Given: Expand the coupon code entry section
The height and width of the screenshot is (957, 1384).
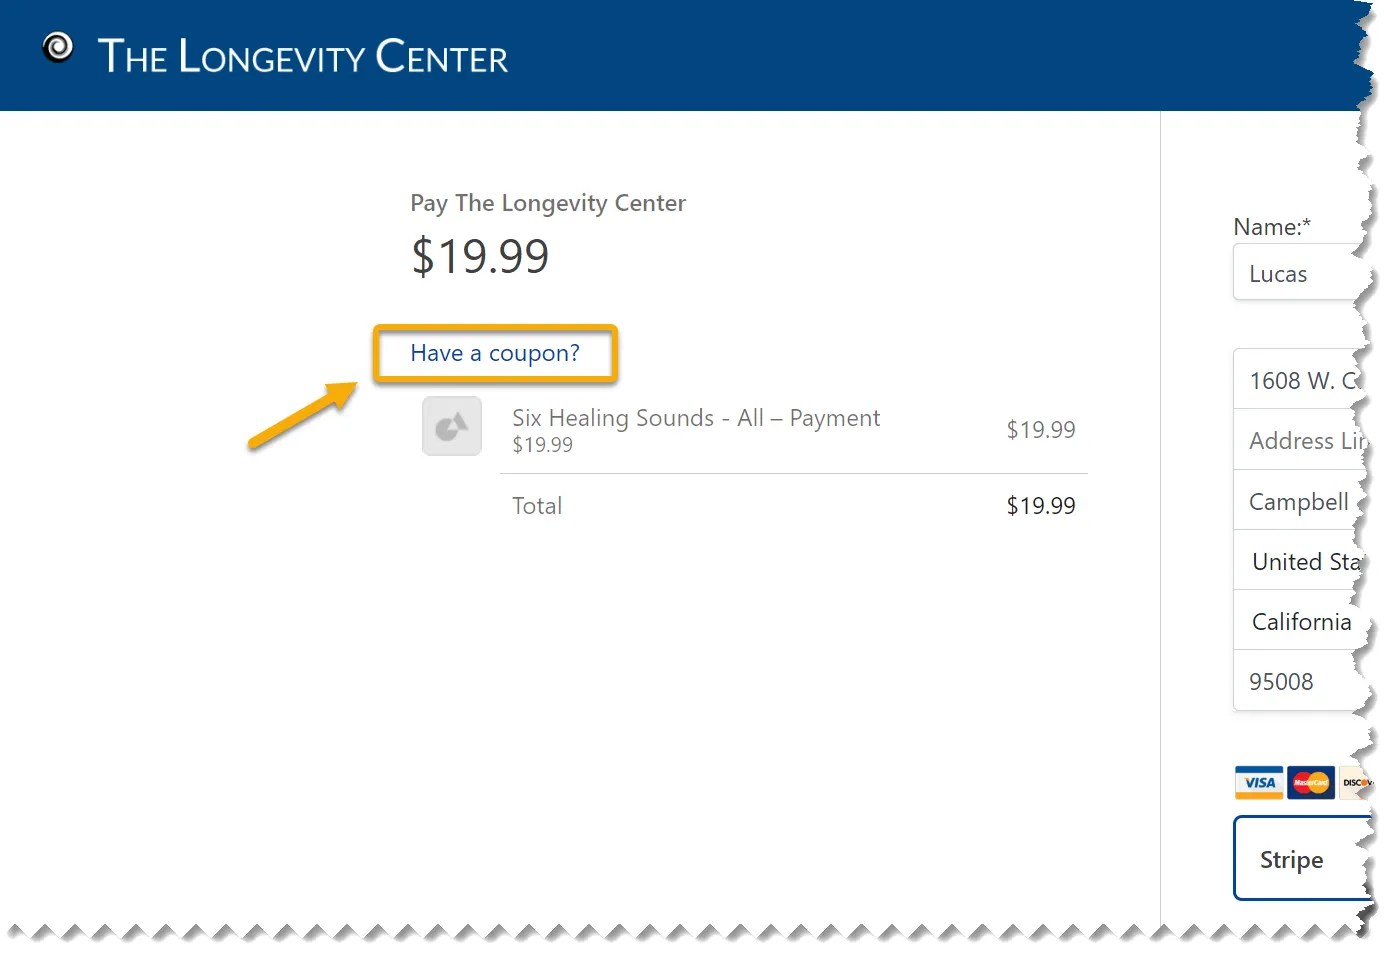Looking at the screenshot, I should (494, 352).
